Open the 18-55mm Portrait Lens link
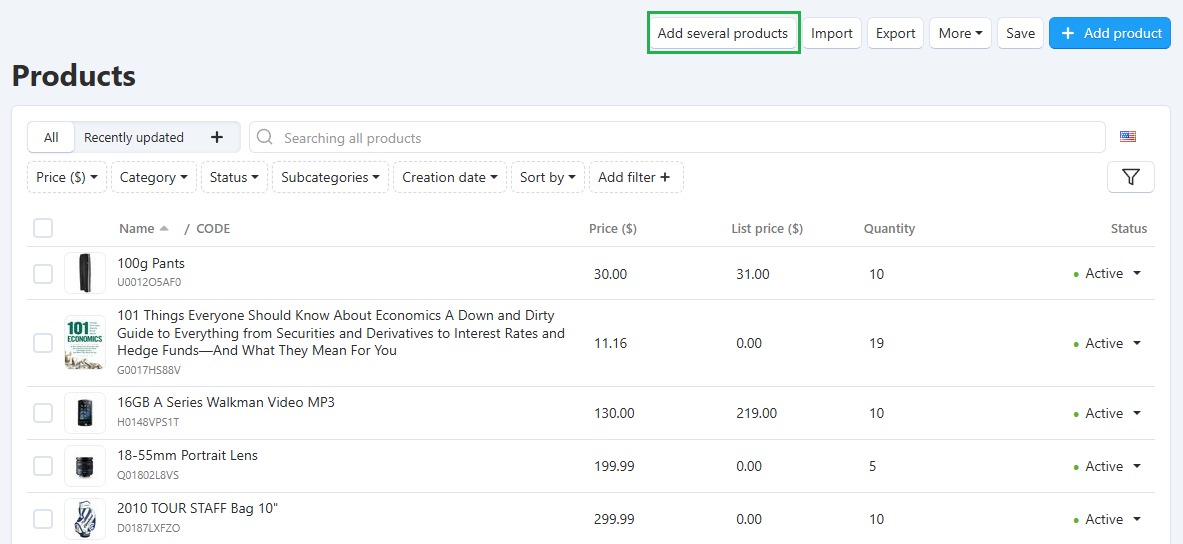The height and width of the screenshot is (544, 1183). (x=187, y=455)
